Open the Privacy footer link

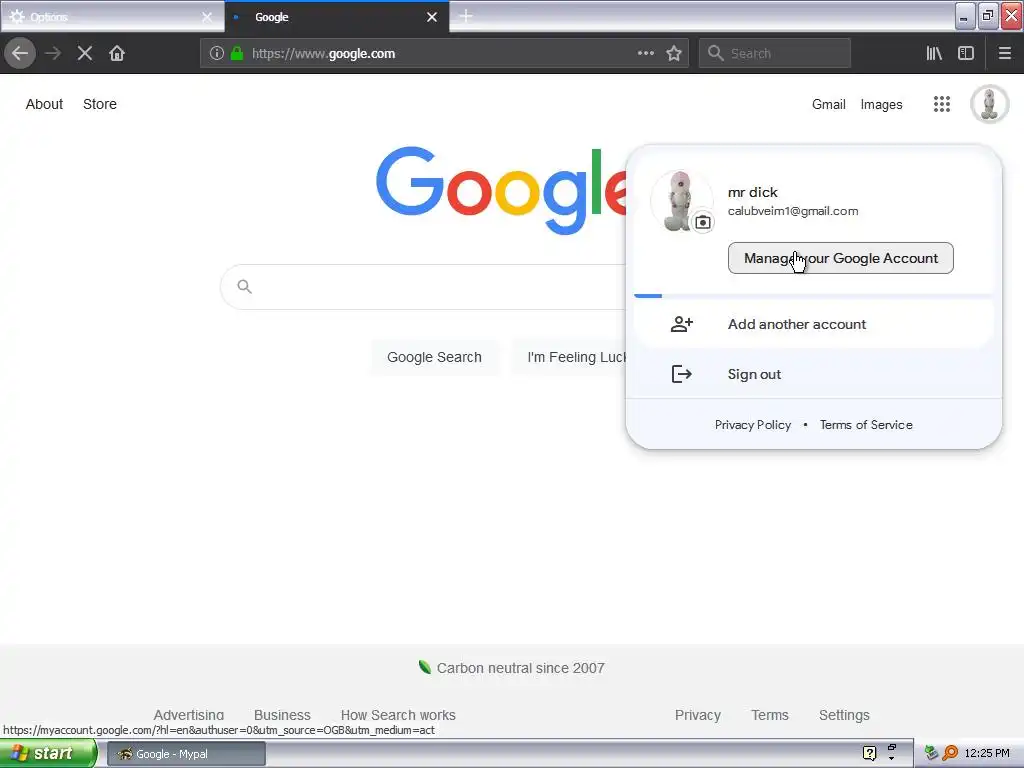point(697,715)
